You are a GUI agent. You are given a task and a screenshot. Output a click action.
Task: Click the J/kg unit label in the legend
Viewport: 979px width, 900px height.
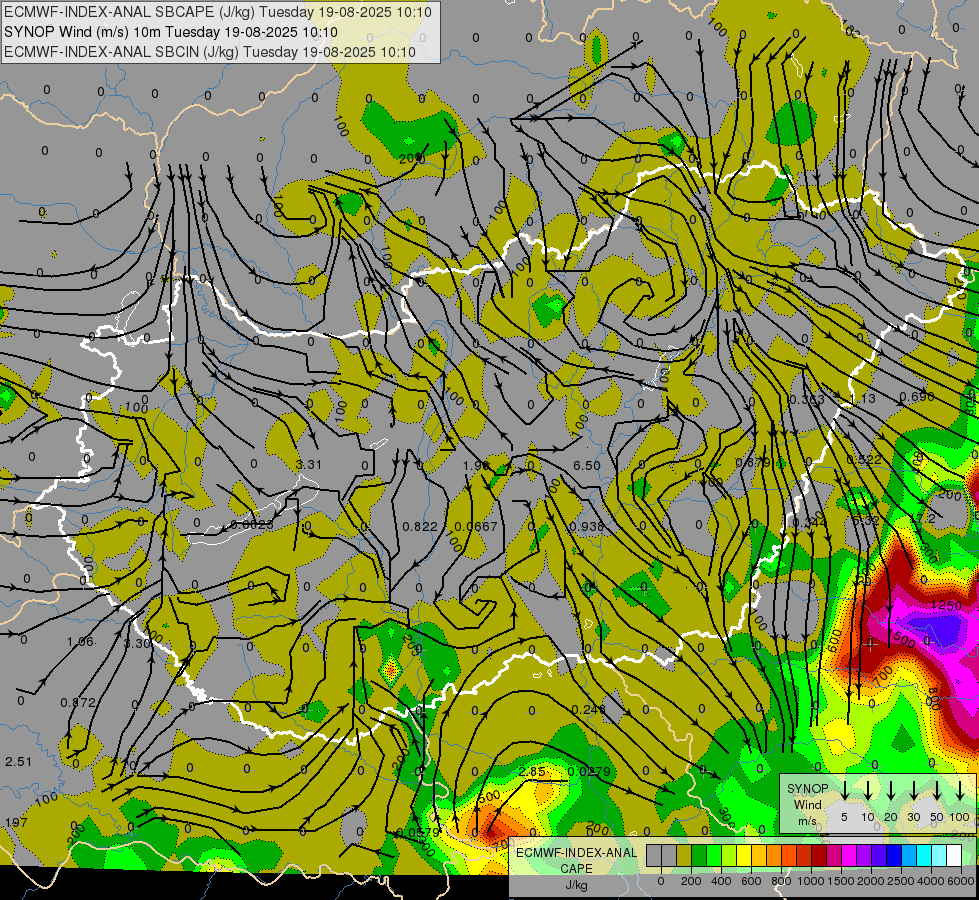pos(577,885)
